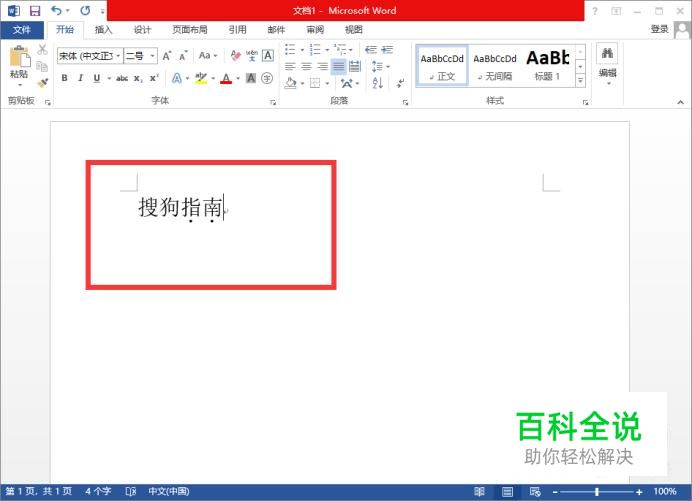Toggle underline formatting
Viewport: 692px width, 501px height.
(97, 78)
